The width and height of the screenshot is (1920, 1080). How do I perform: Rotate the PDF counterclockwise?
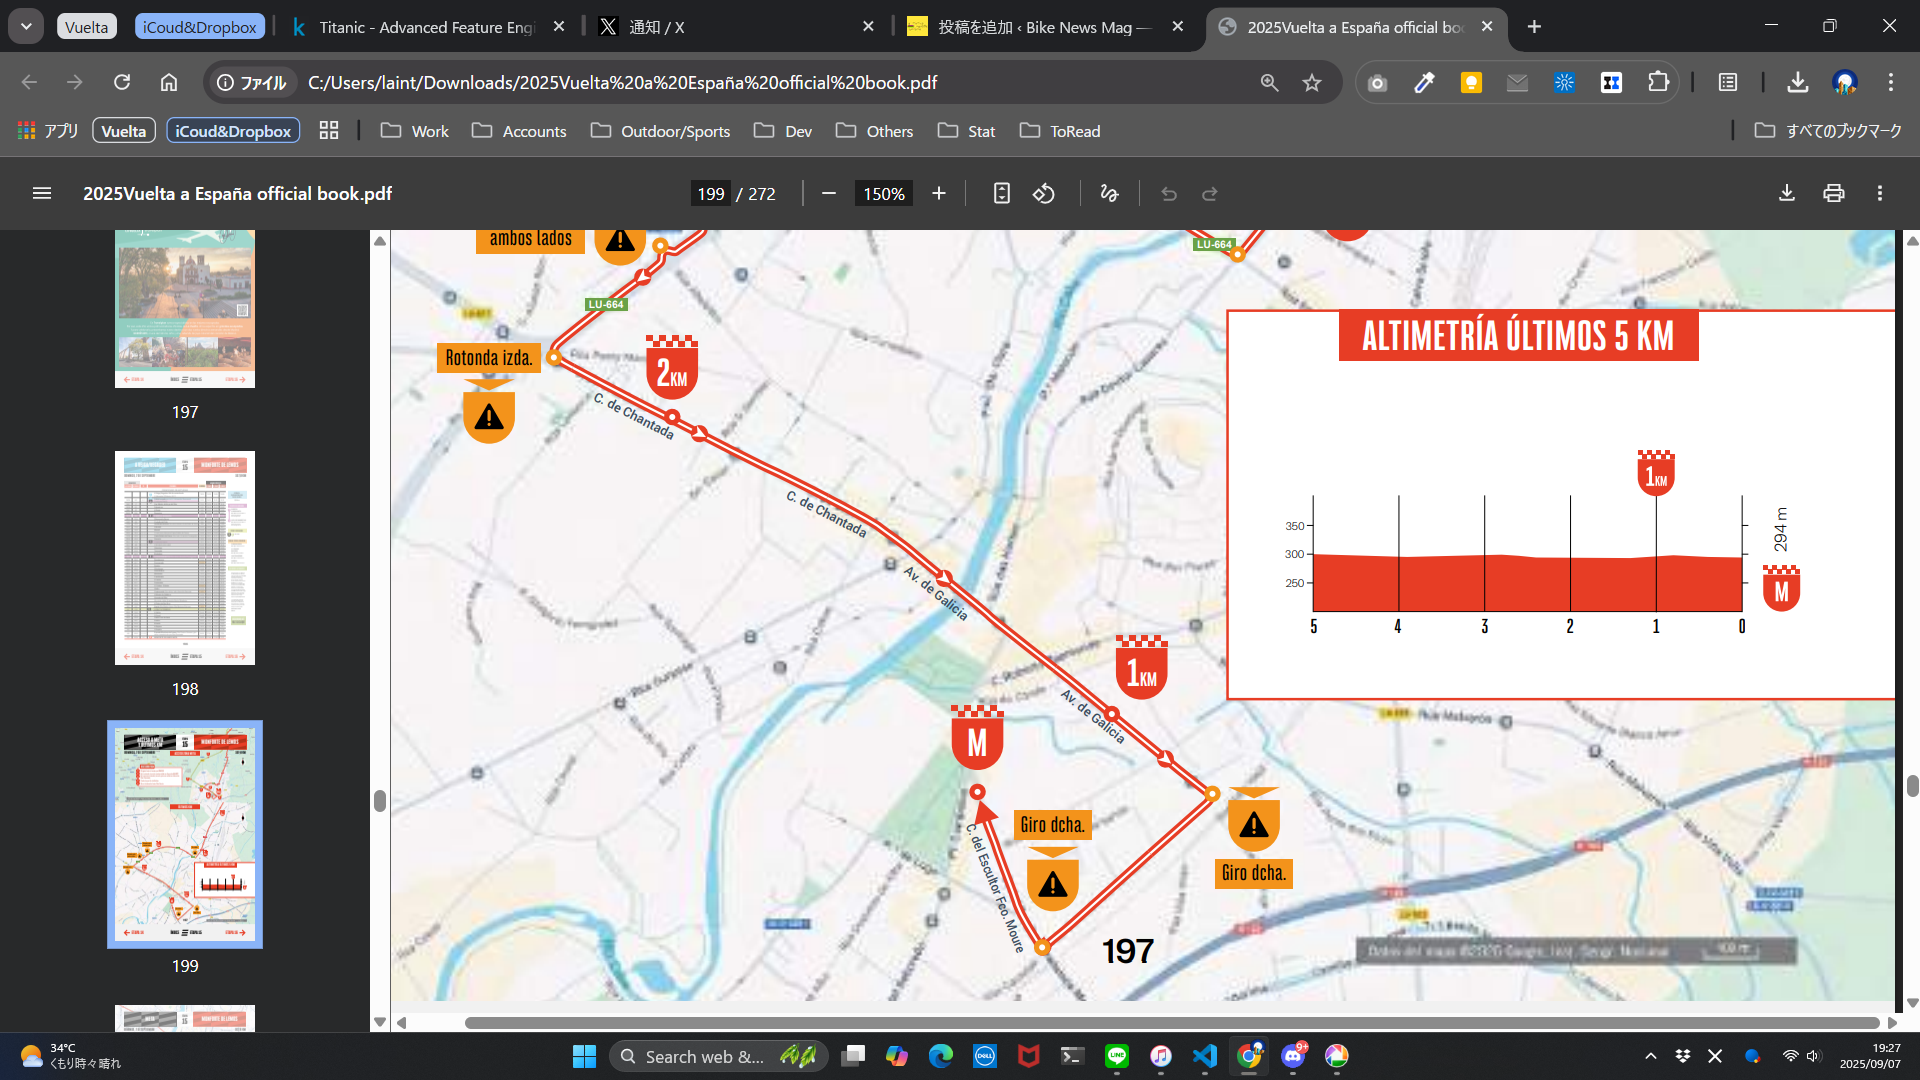(1044, 193)
